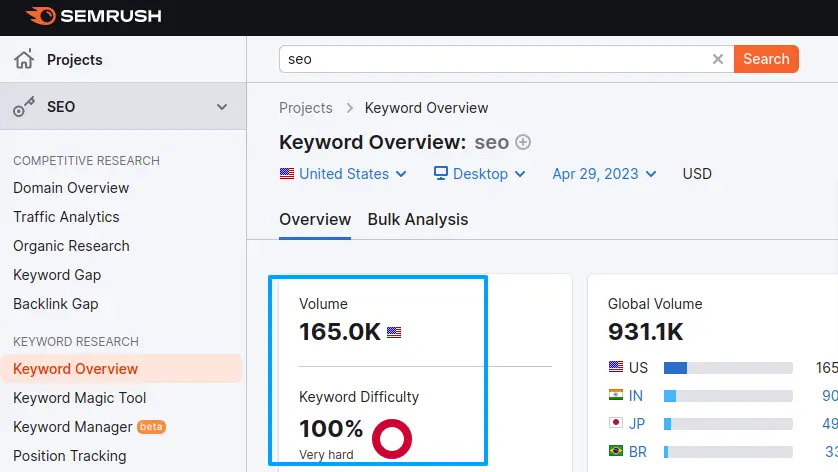
Task: Click the Japan flag in Global Volume
Action: pyautogui.click(x=616, y=423)
